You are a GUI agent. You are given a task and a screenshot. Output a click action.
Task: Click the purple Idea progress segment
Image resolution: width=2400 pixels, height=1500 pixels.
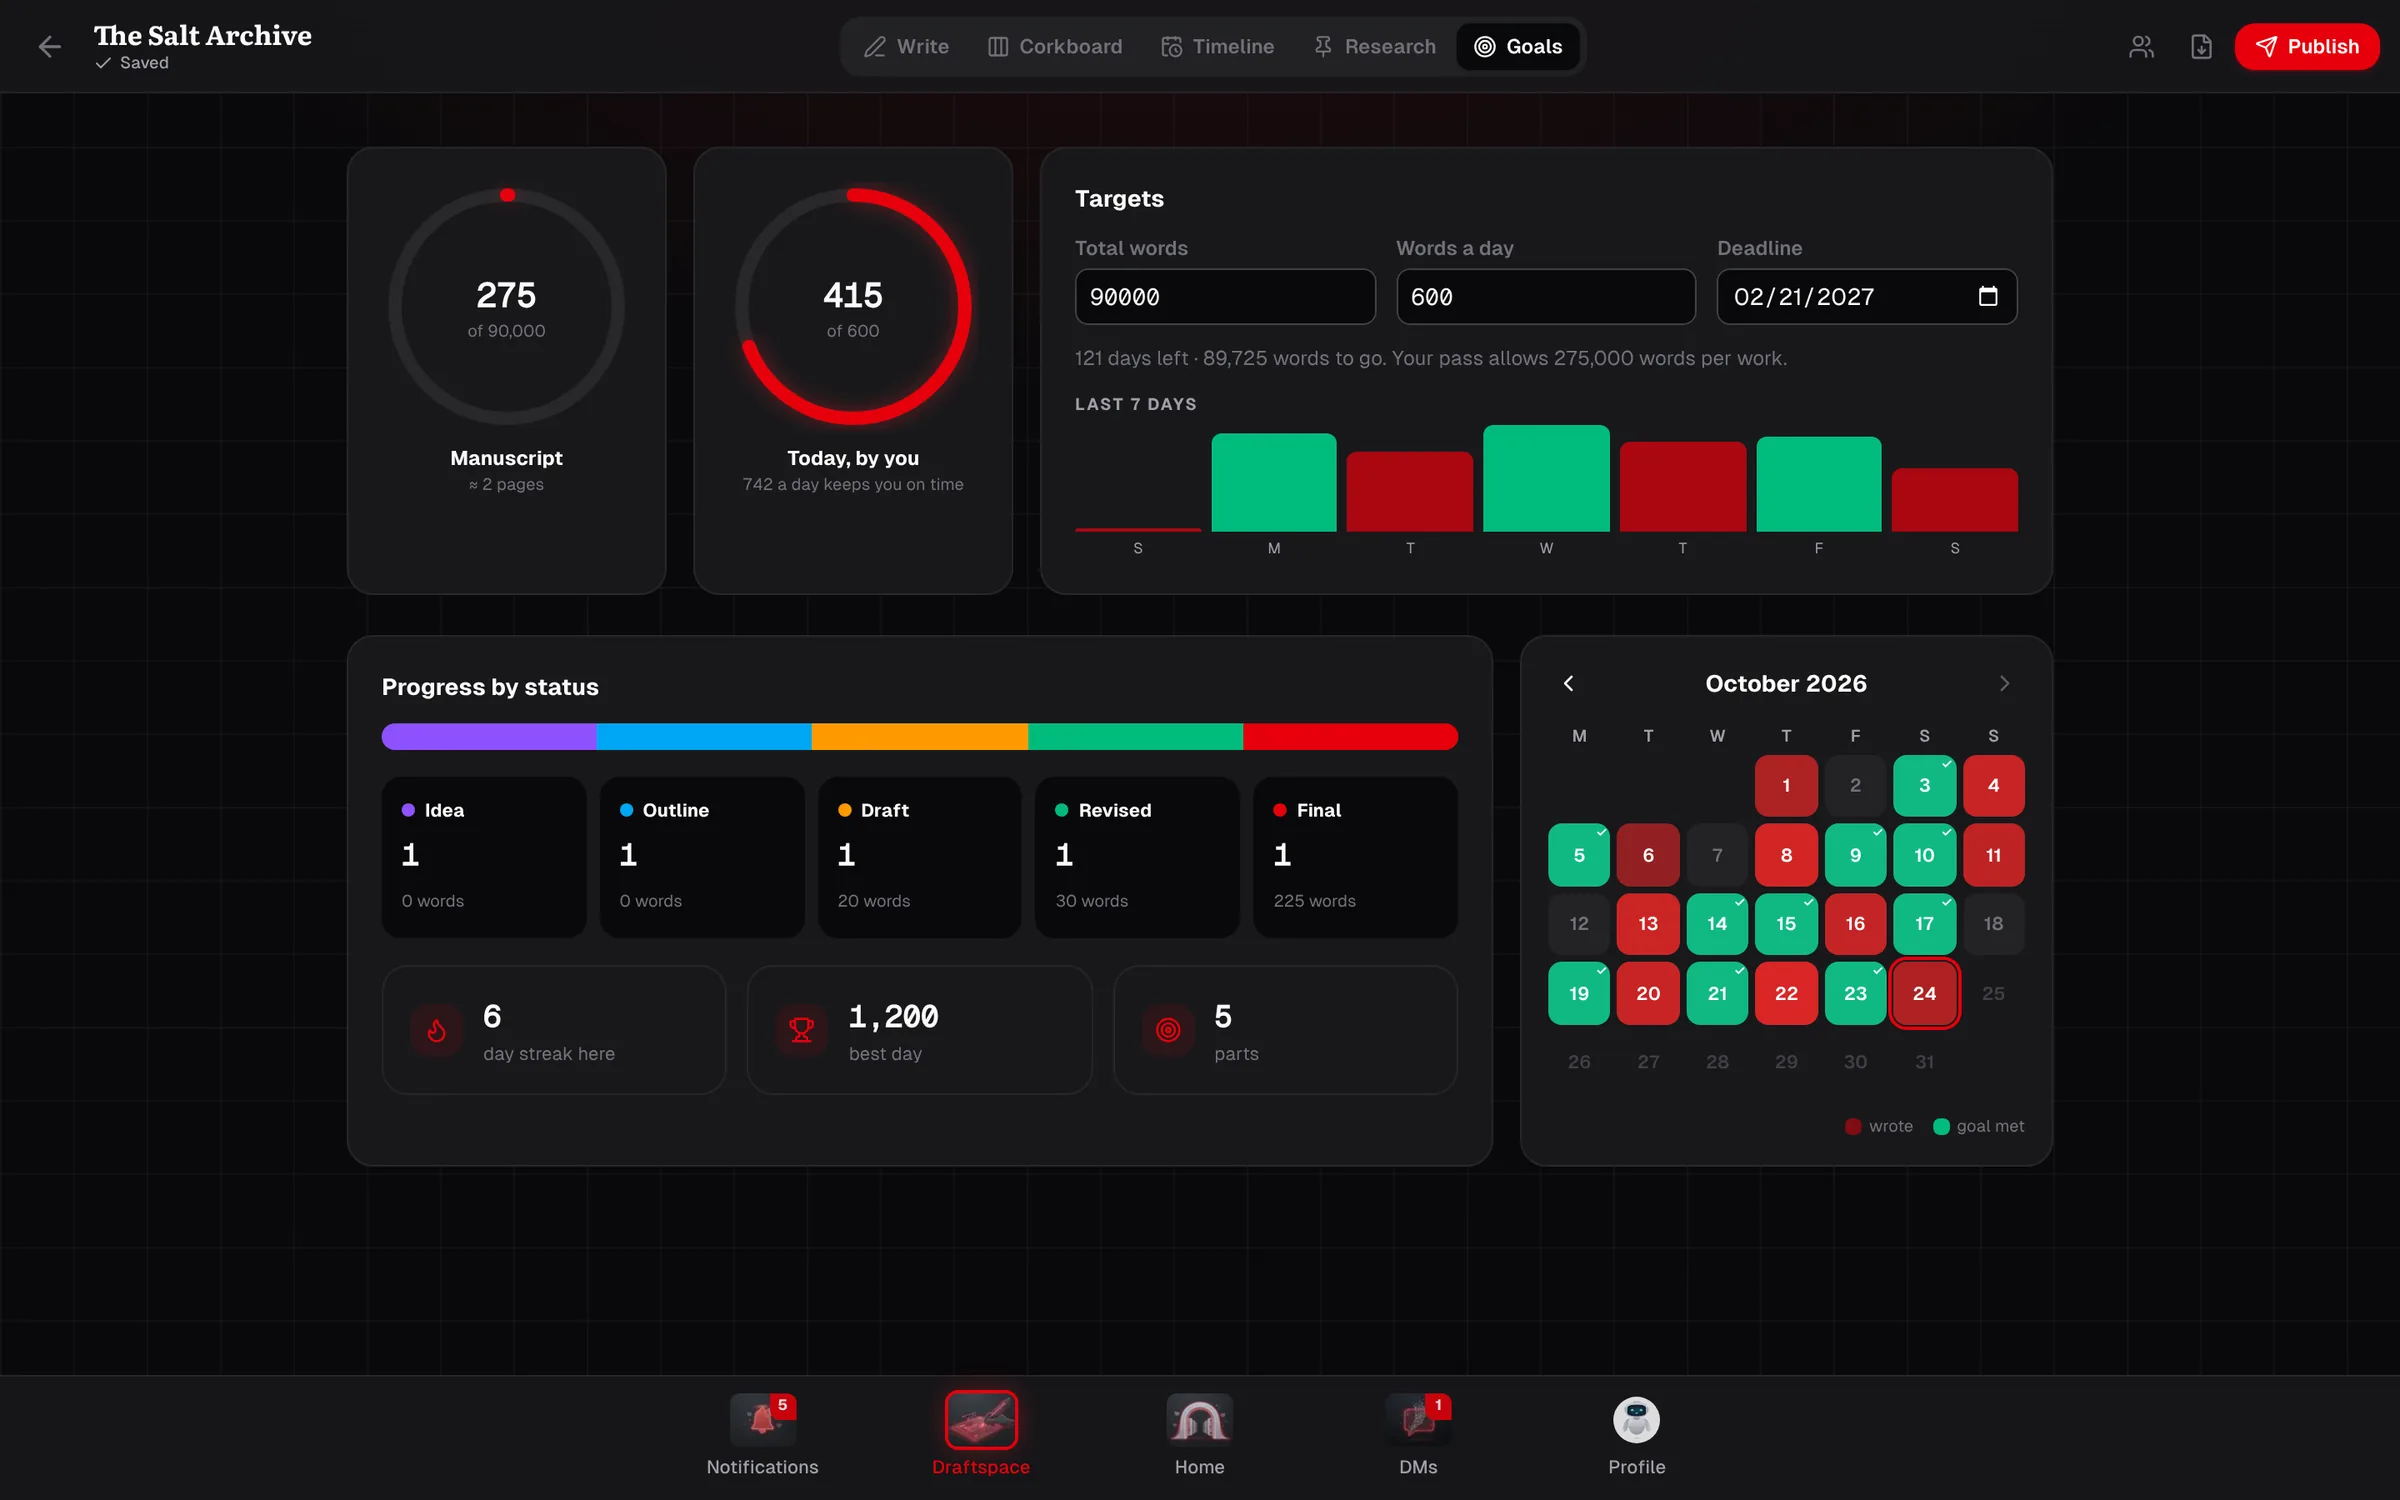[489, 737]
